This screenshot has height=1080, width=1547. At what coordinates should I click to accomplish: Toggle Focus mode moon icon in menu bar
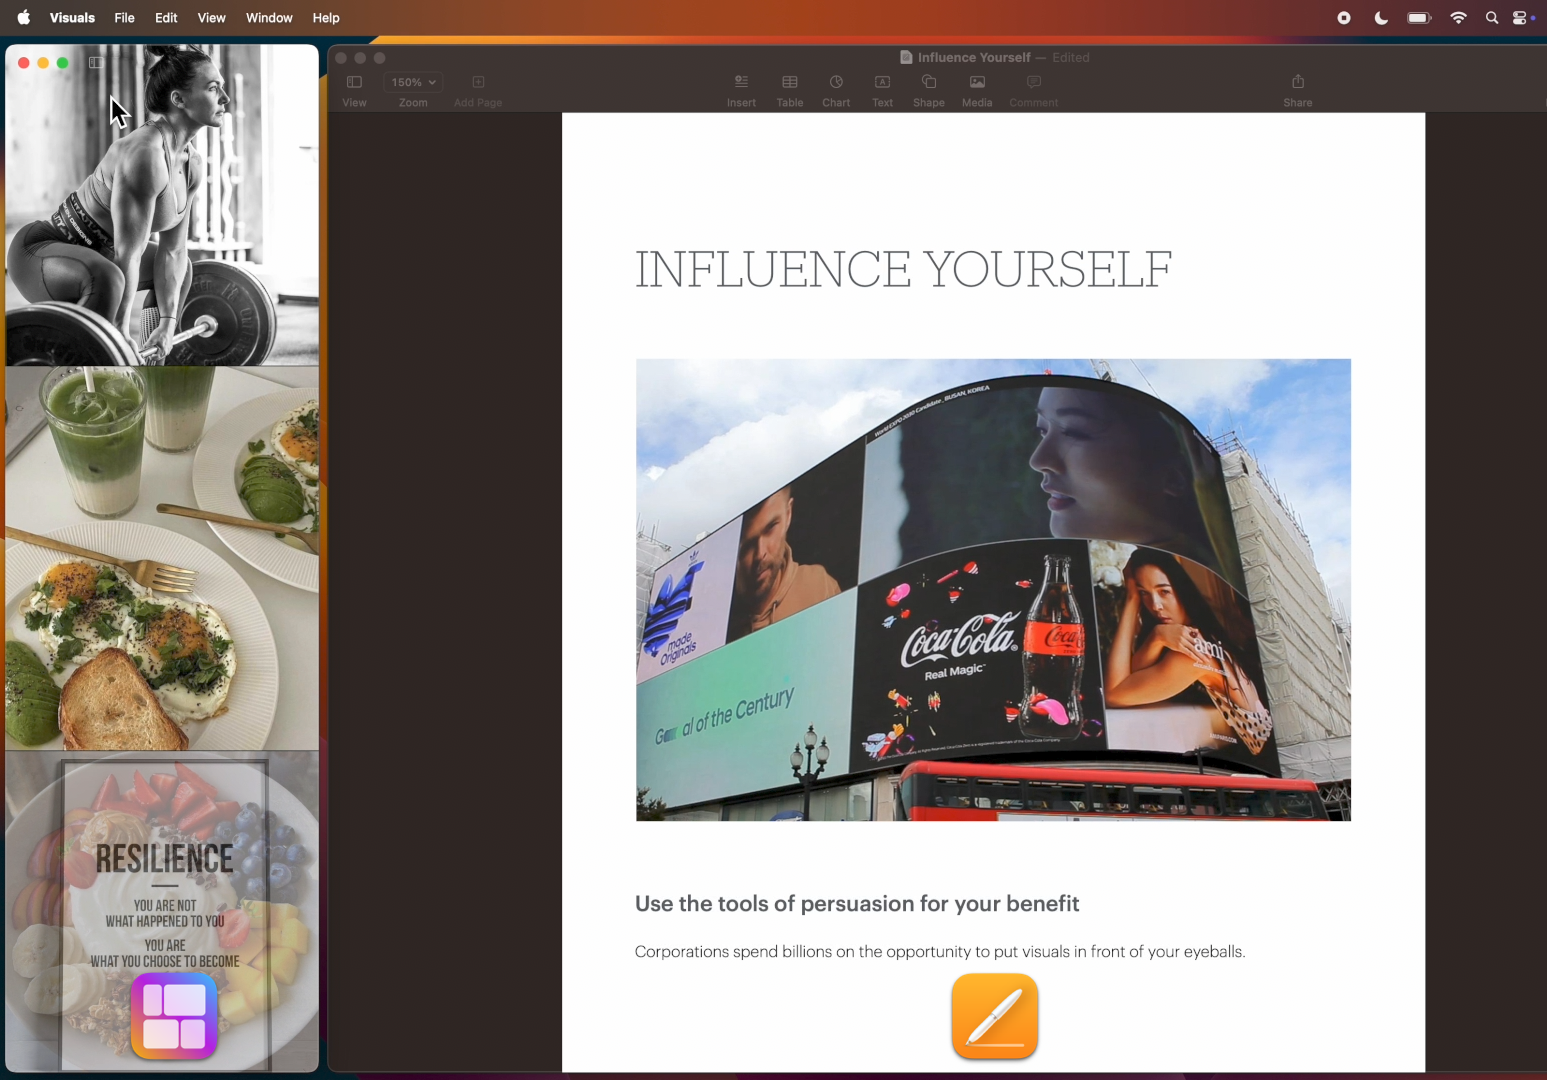coord(1381,18)
